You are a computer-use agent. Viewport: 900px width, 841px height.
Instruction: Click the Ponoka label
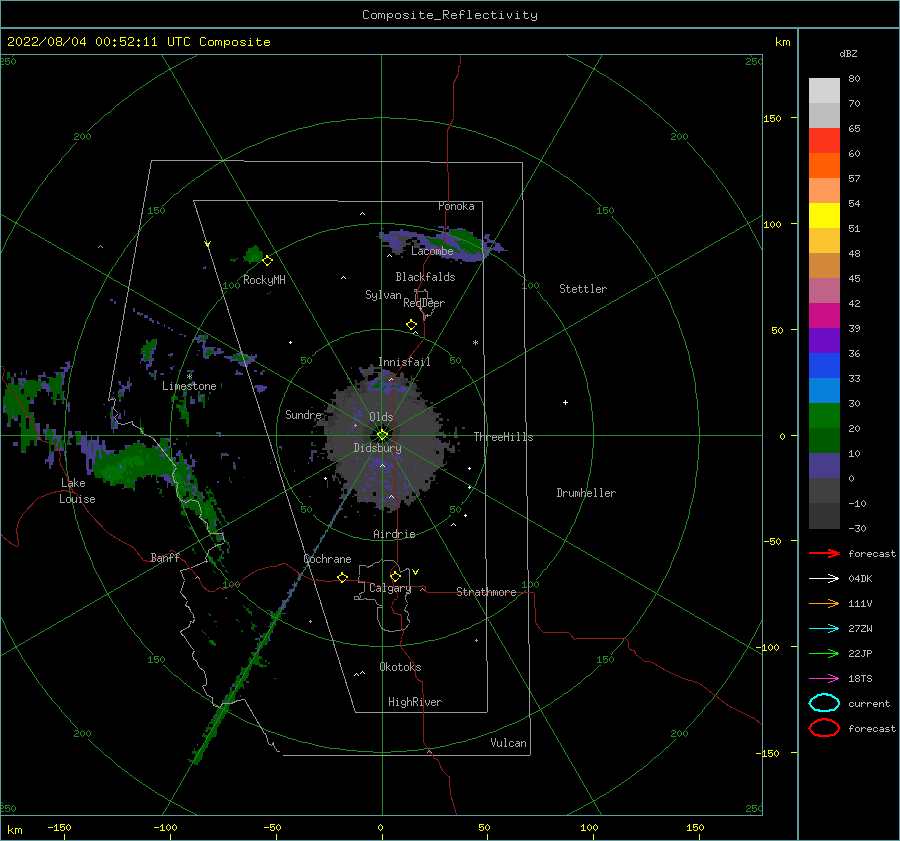pos(456,206)
